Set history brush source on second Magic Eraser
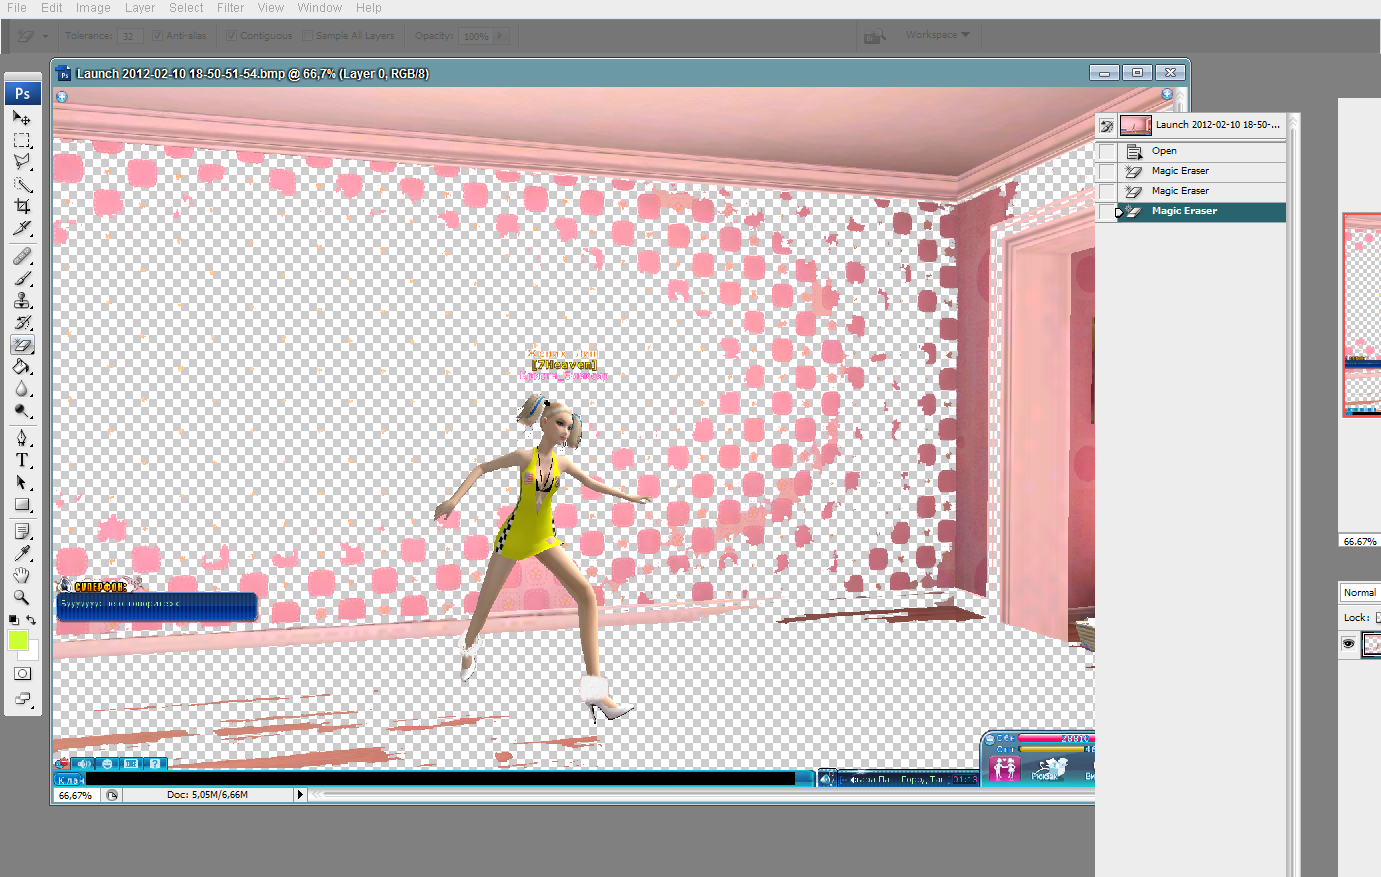 (x=1107, y=191)
